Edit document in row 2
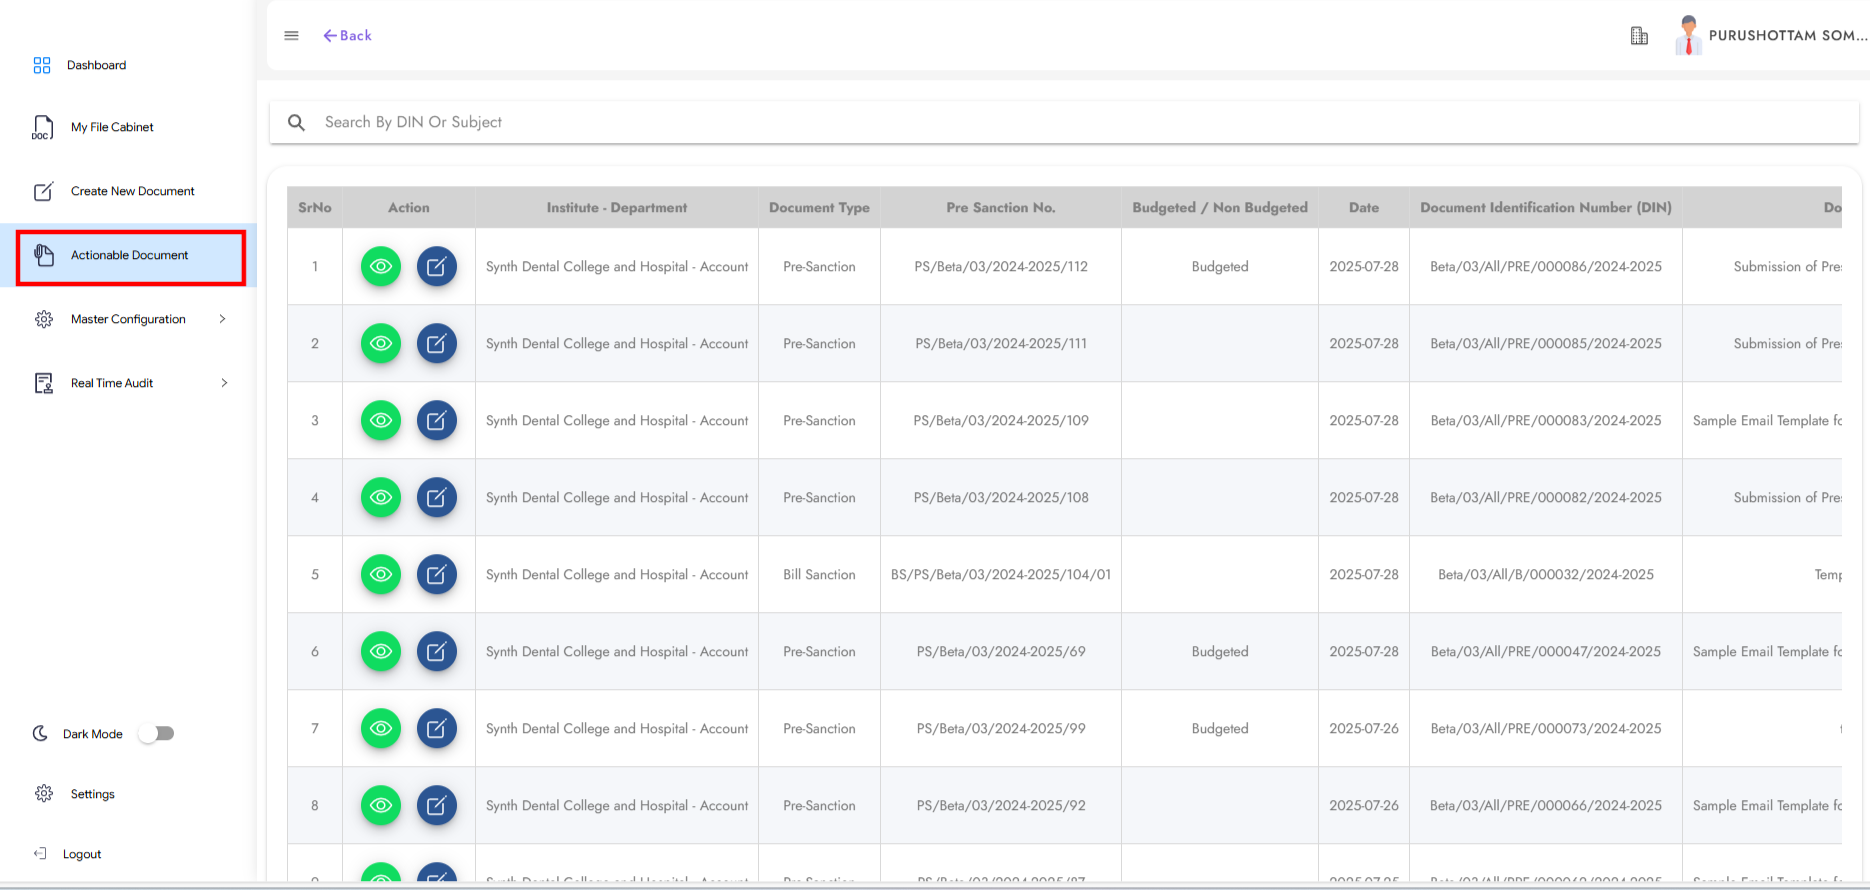Viewport: 1870px width, 890px height. 436,344
